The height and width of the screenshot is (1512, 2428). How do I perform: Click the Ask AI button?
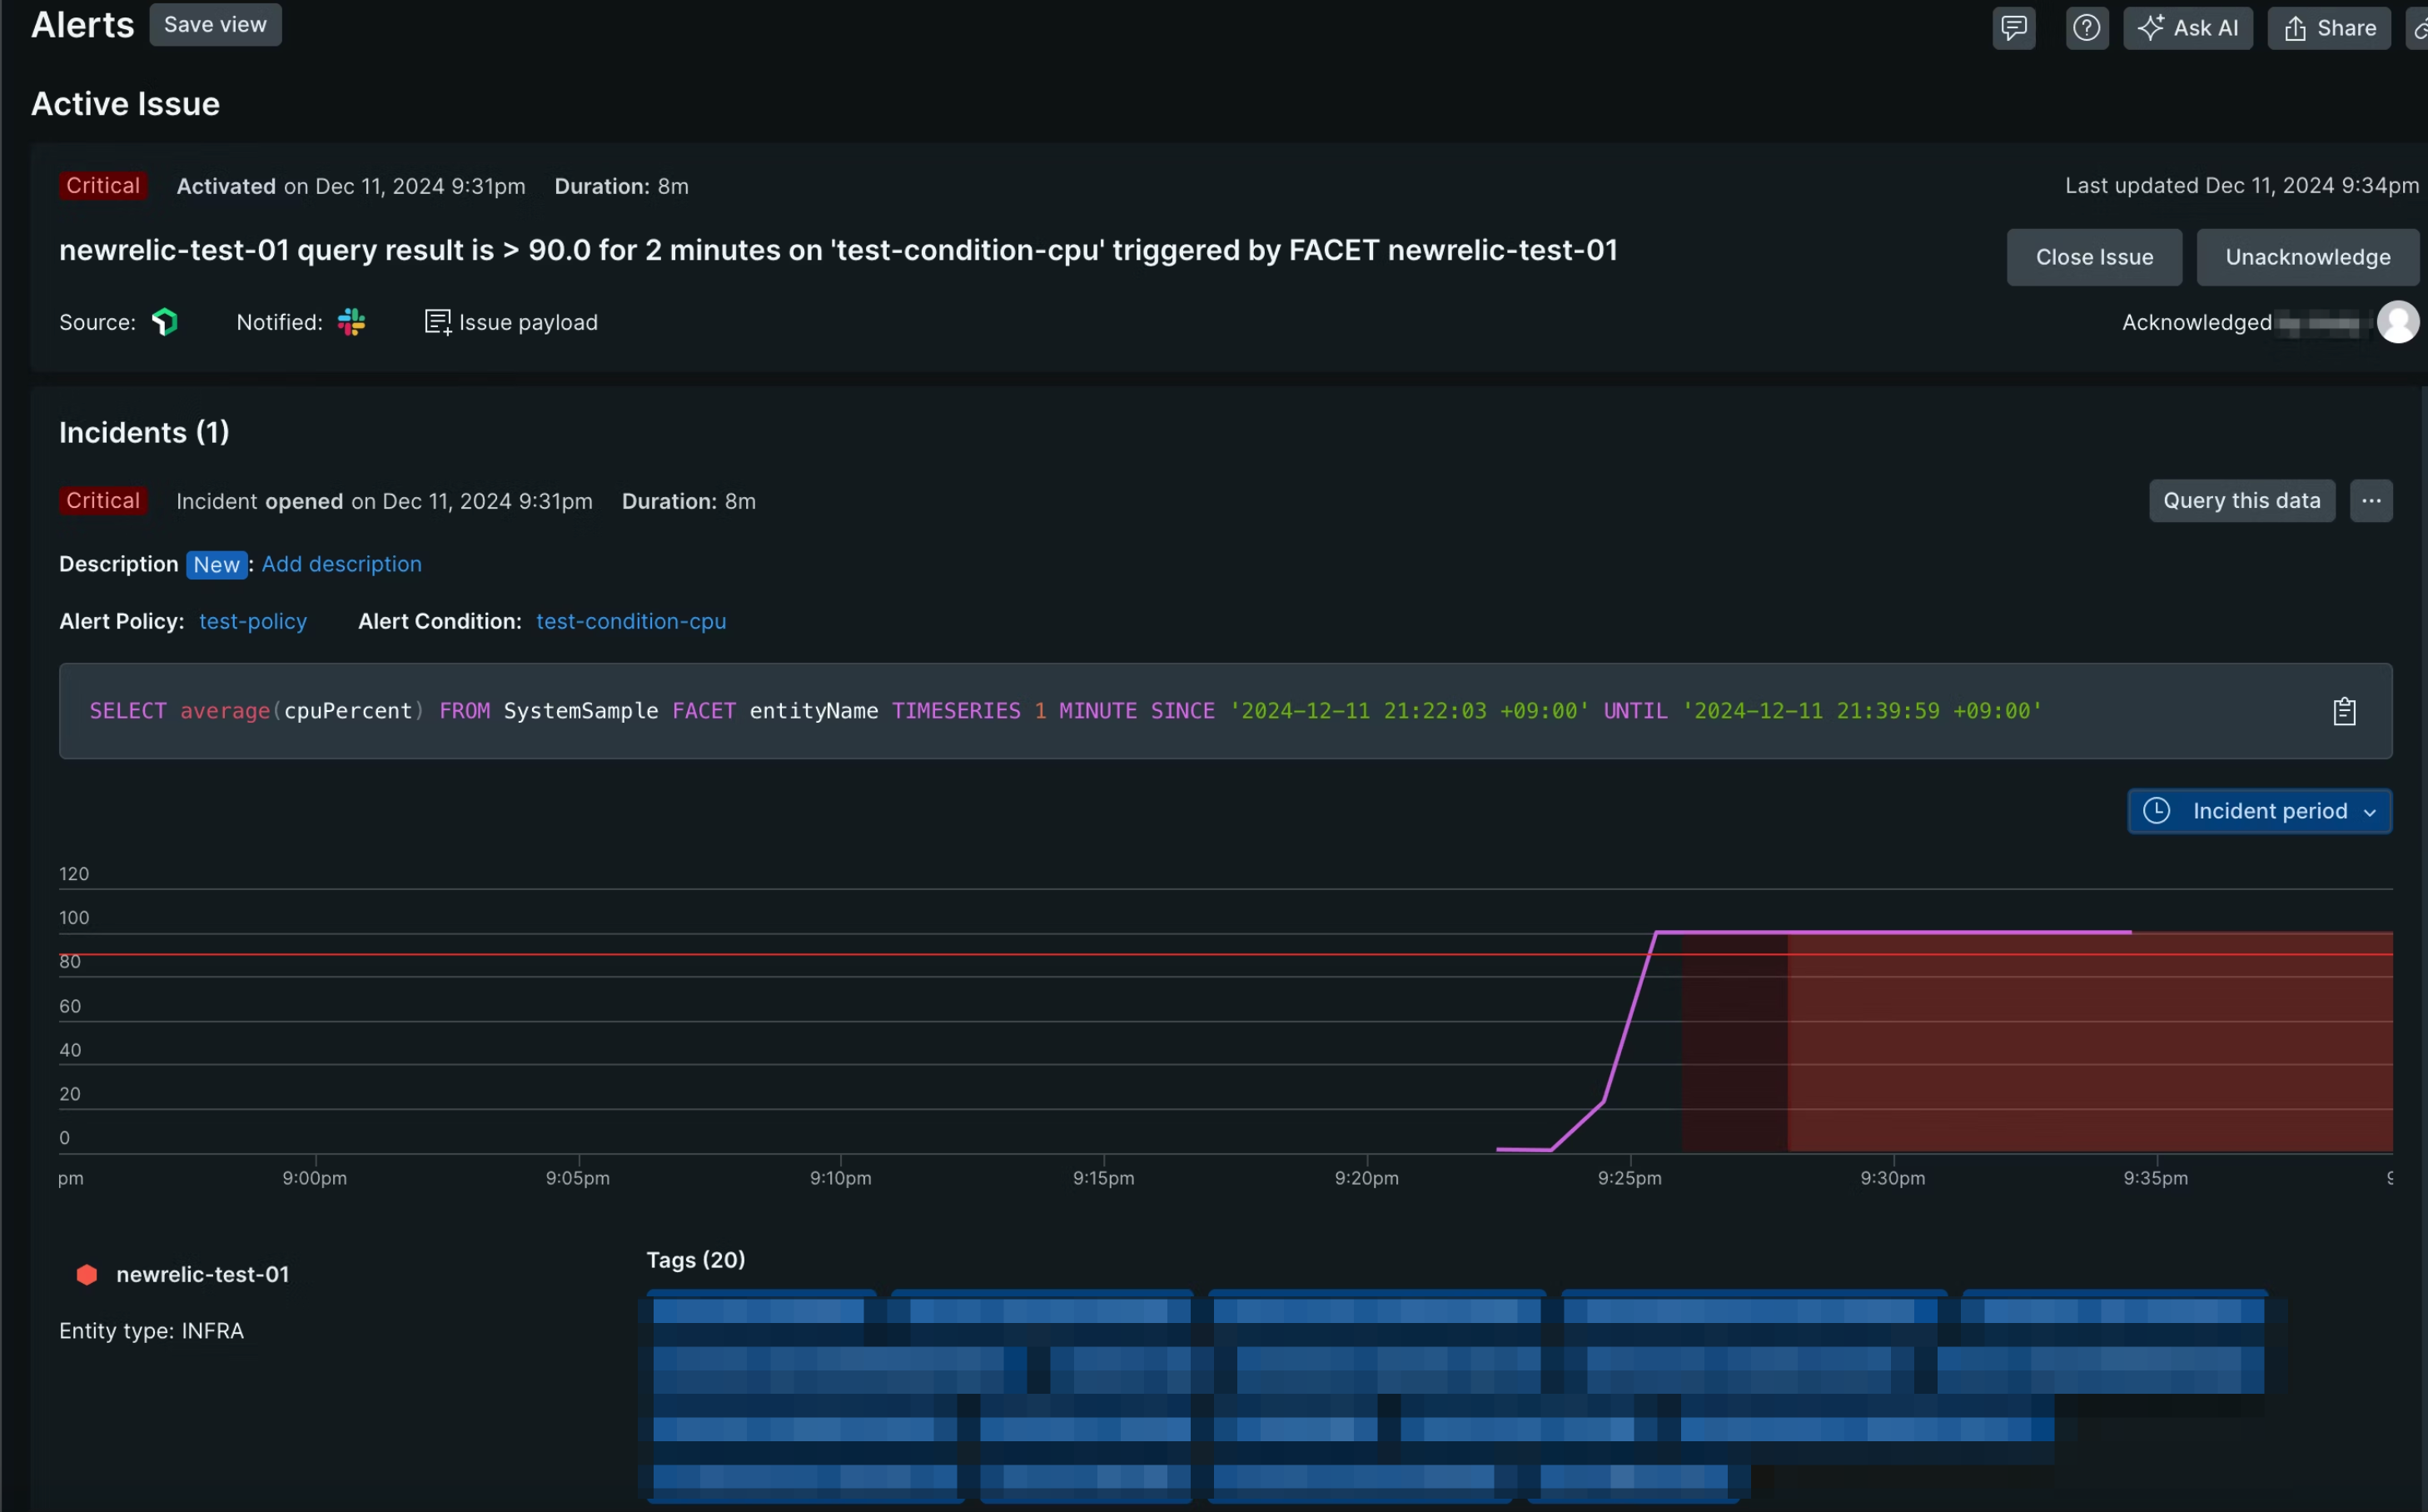pos(2188,28)
